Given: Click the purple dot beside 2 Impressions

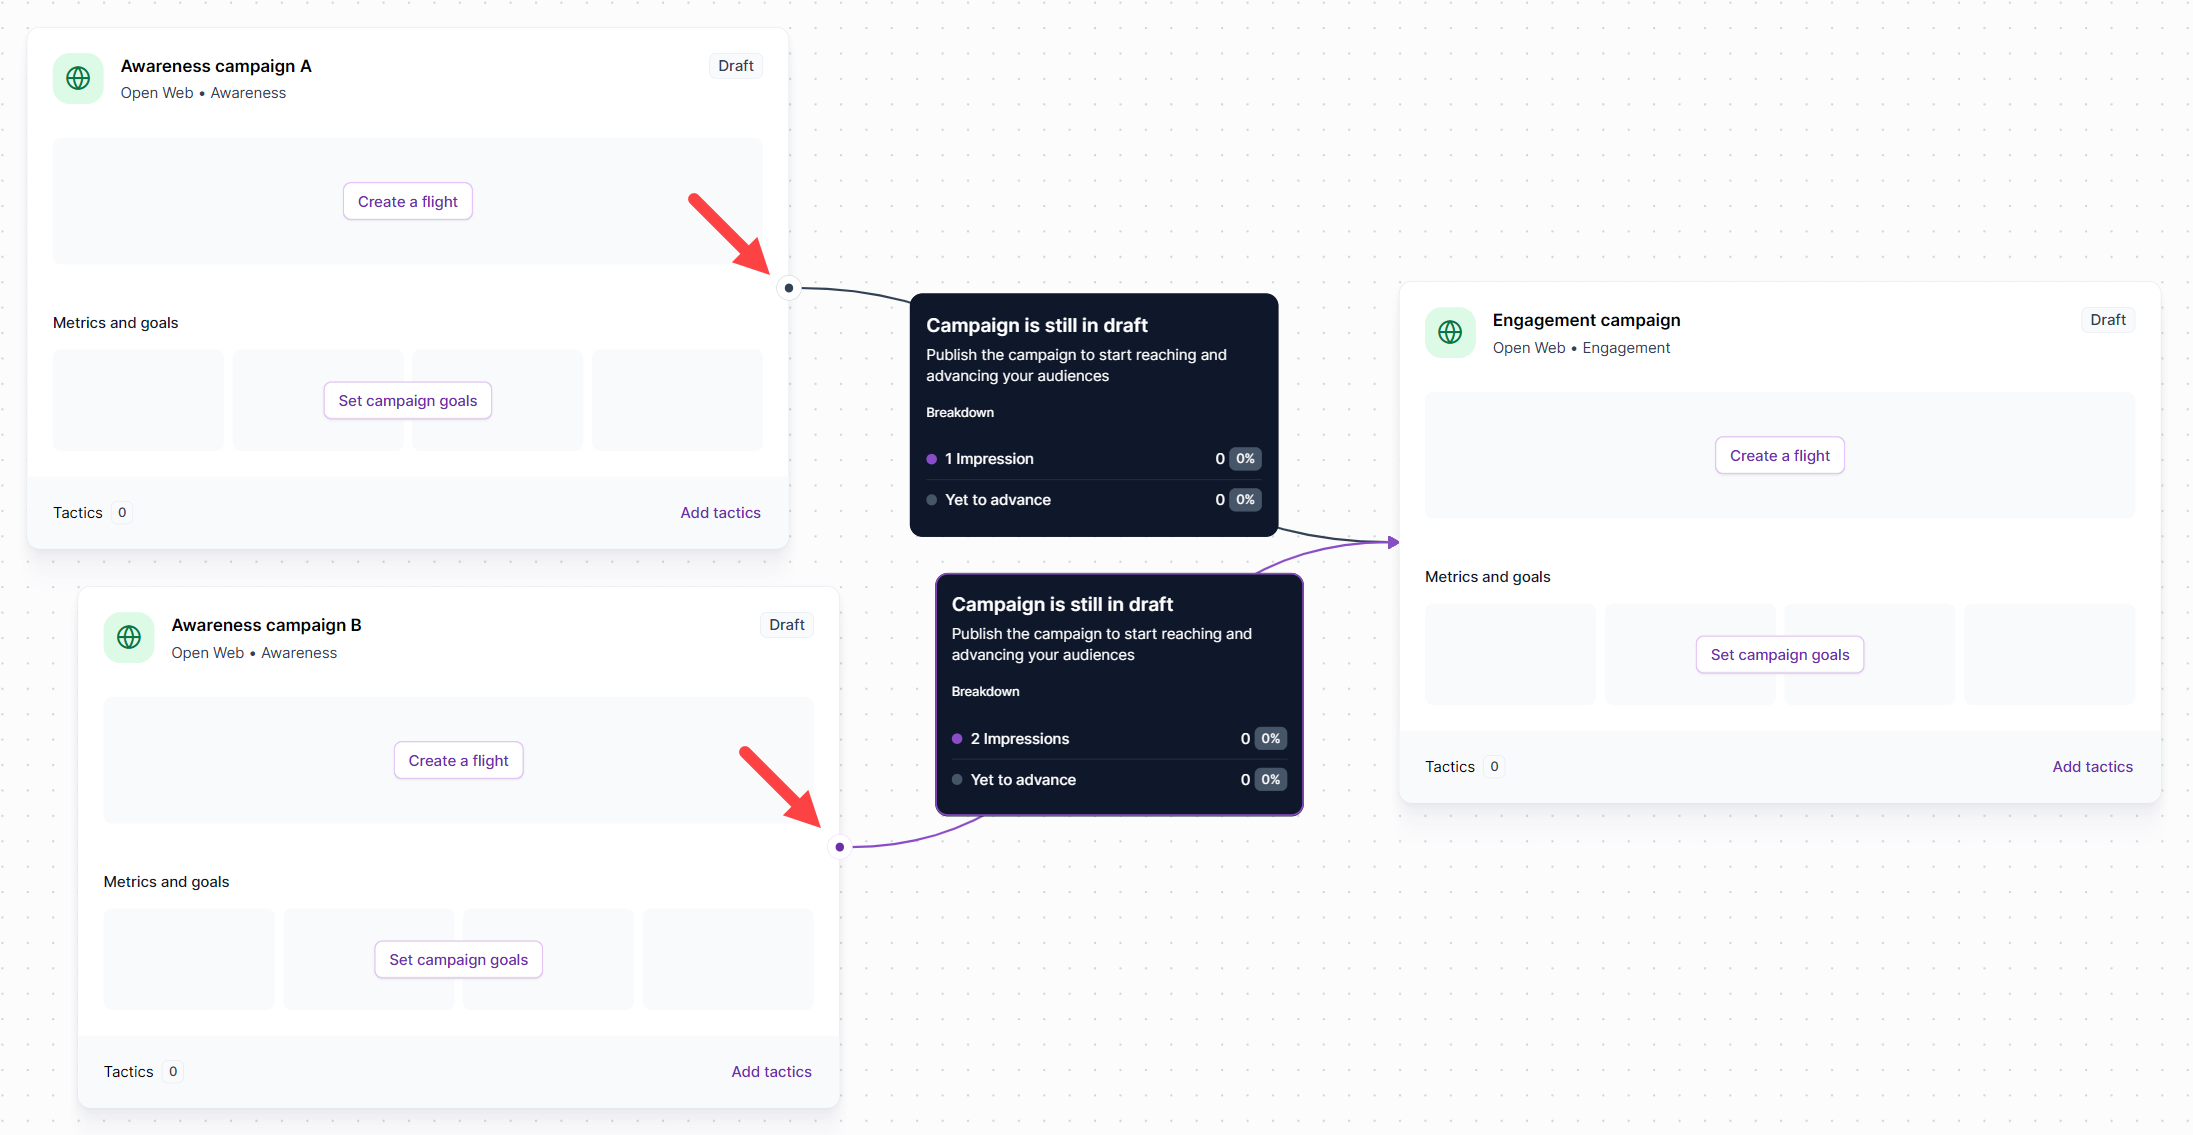Looking at the screenshot, I should 957,739.
